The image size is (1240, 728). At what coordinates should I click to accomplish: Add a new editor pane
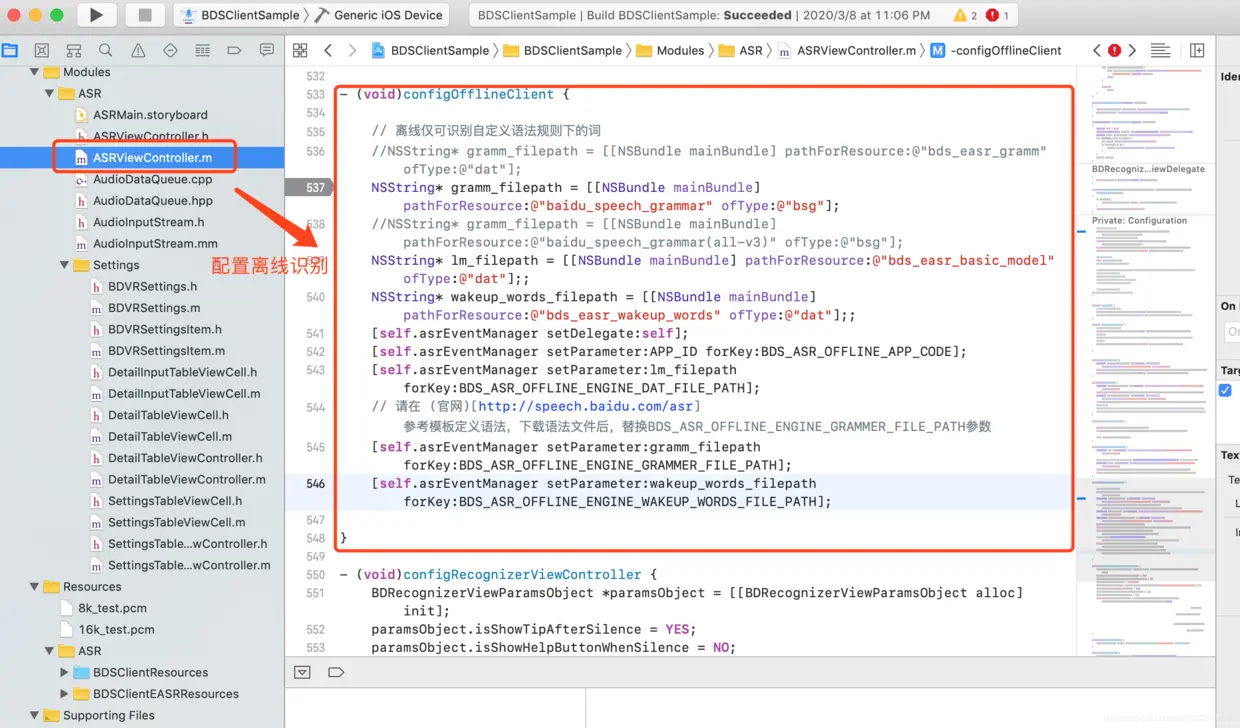1197,50
